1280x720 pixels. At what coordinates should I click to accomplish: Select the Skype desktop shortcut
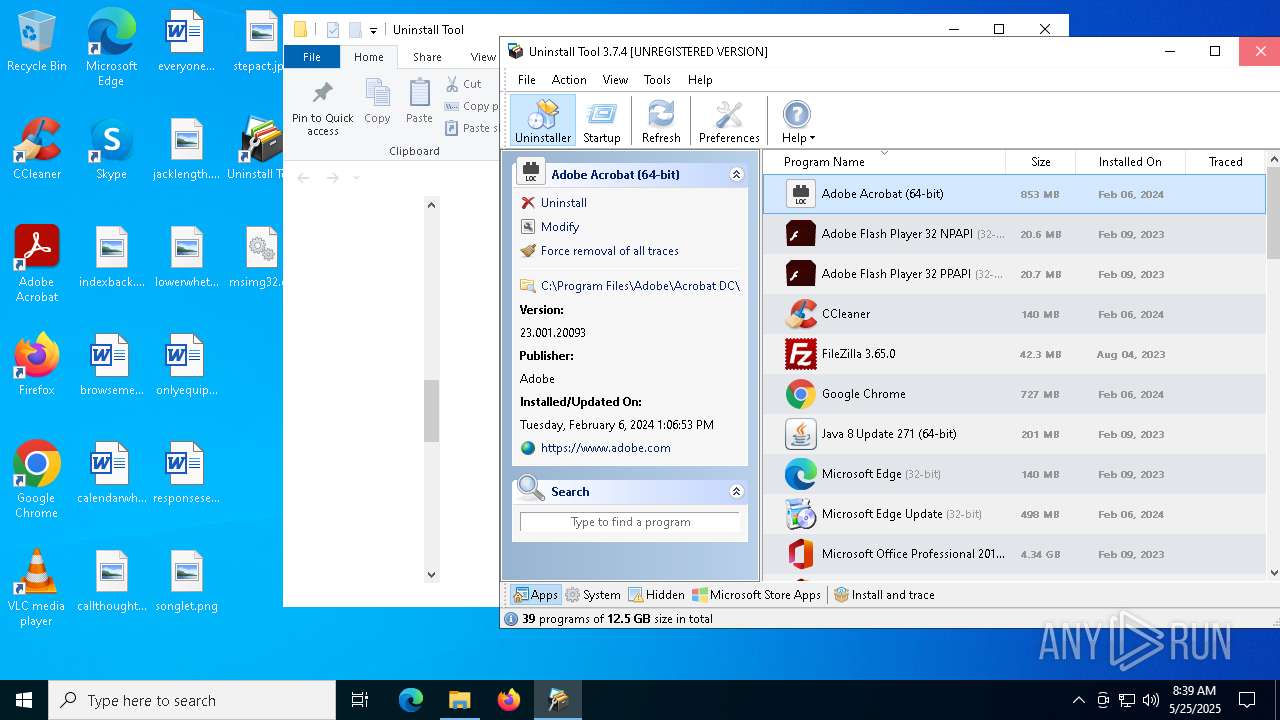[111, 150]
